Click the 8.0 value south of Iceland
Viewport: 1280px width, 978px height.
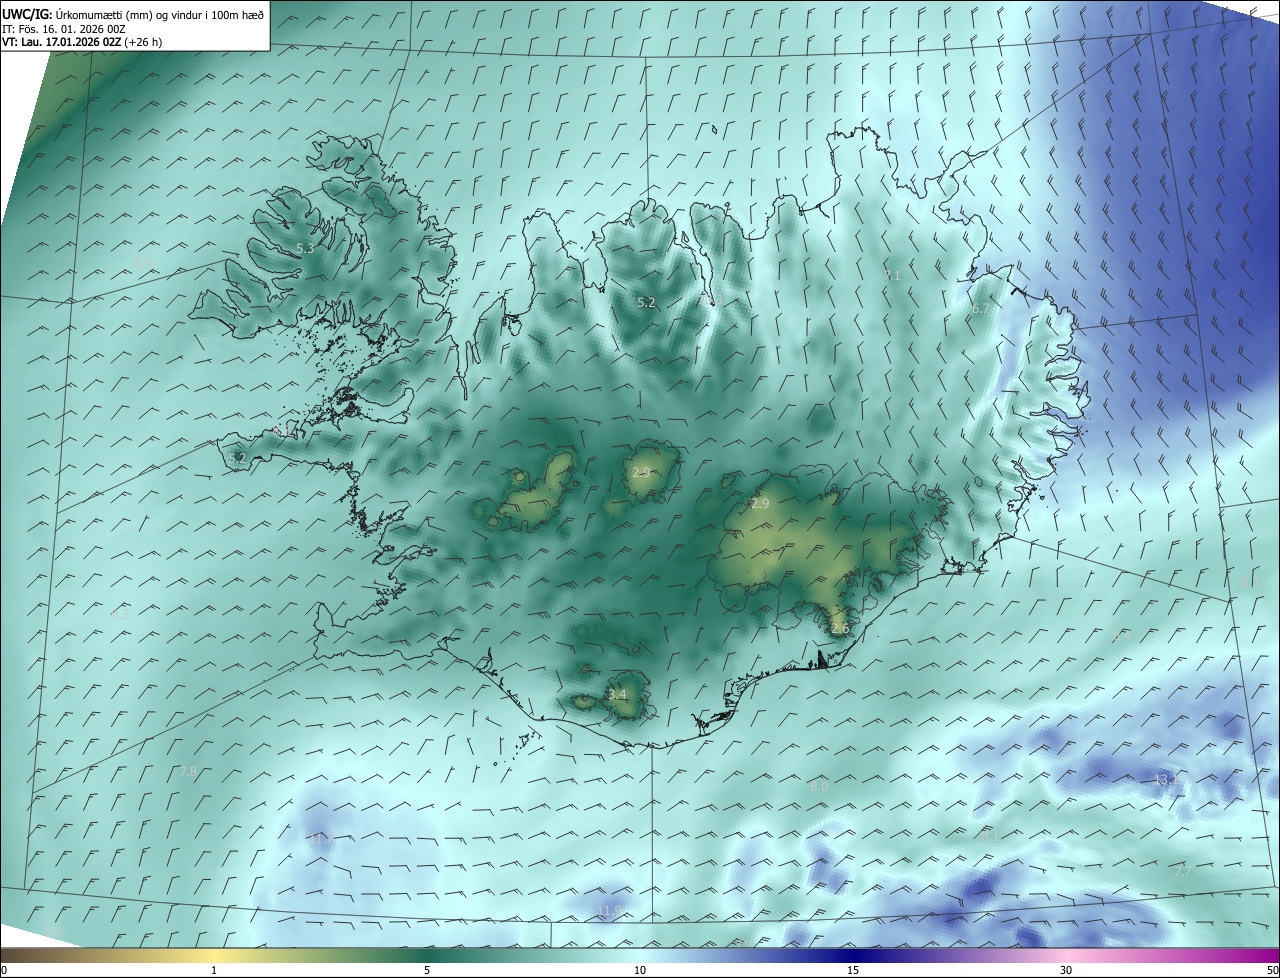click(x=819, y=787)
